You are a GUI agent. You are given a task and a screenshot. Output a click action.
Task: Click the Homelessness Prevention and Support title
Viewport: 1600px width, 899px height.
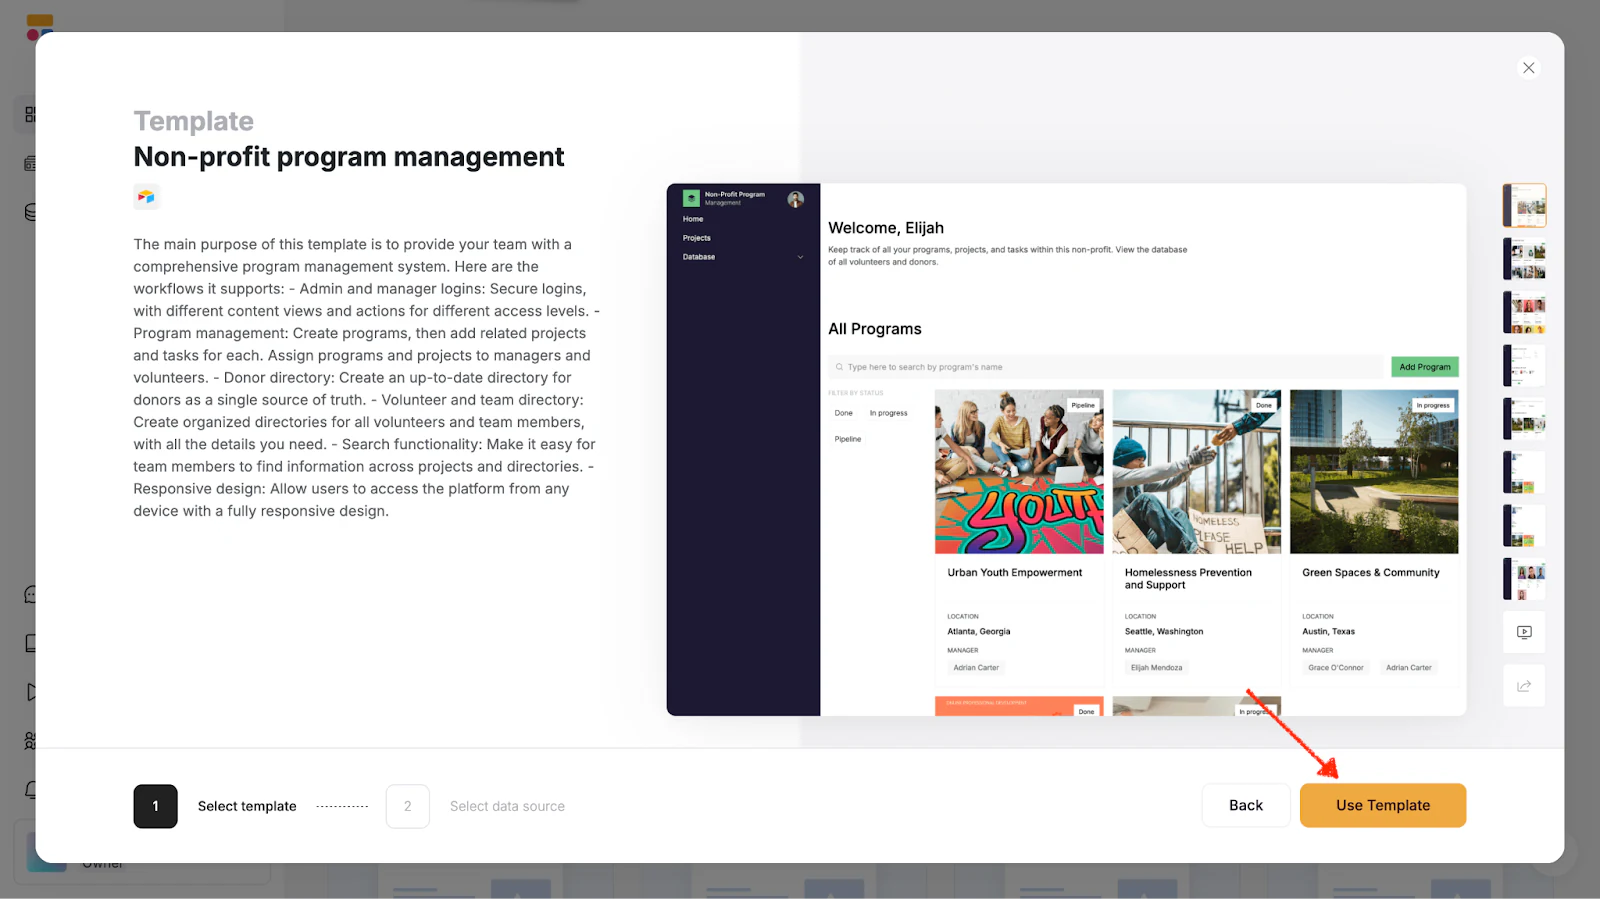click(x=1188, y=579)
